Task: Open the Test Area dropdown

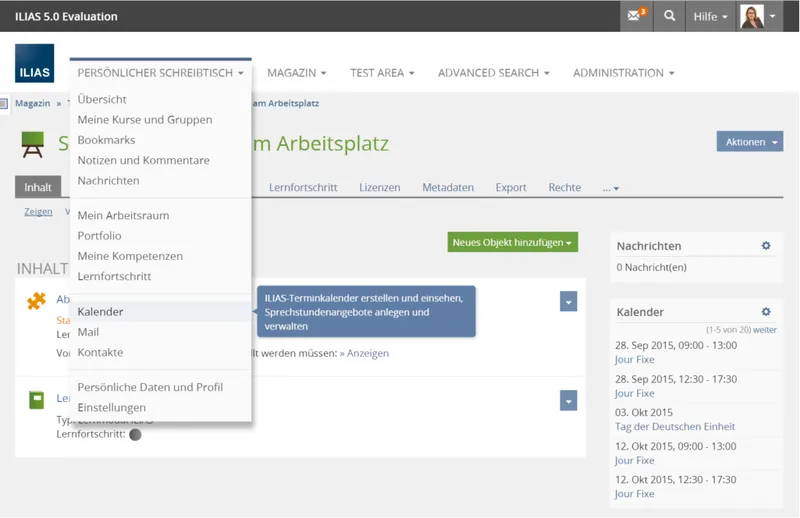Action: coord(382,72)
